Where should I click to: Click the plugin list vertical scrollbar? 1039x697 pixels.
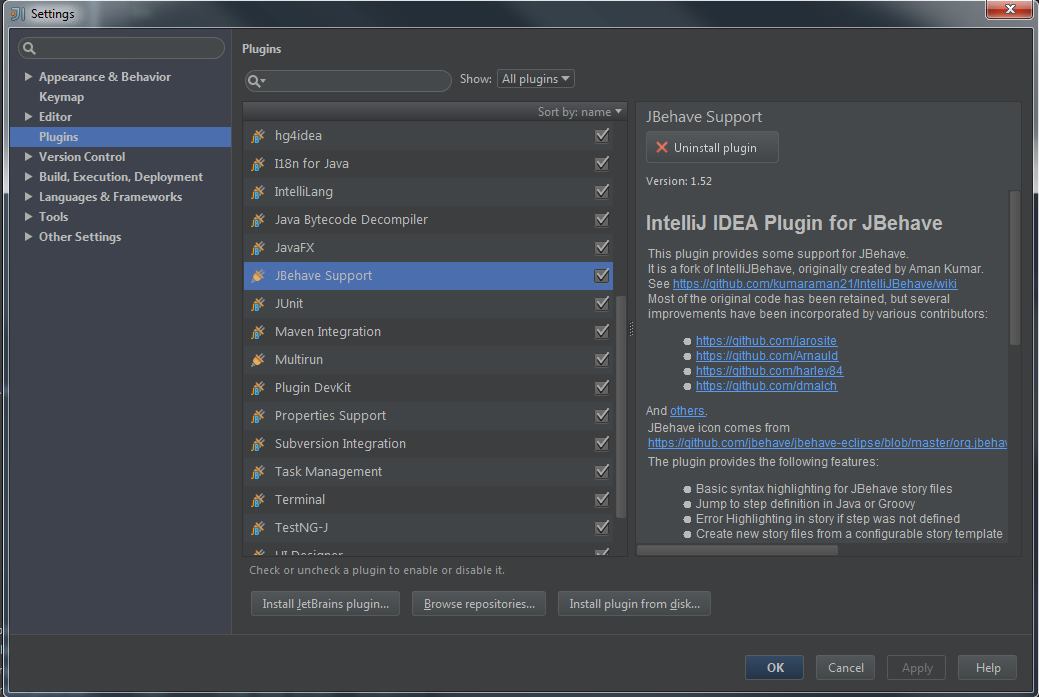coord(621,407)
